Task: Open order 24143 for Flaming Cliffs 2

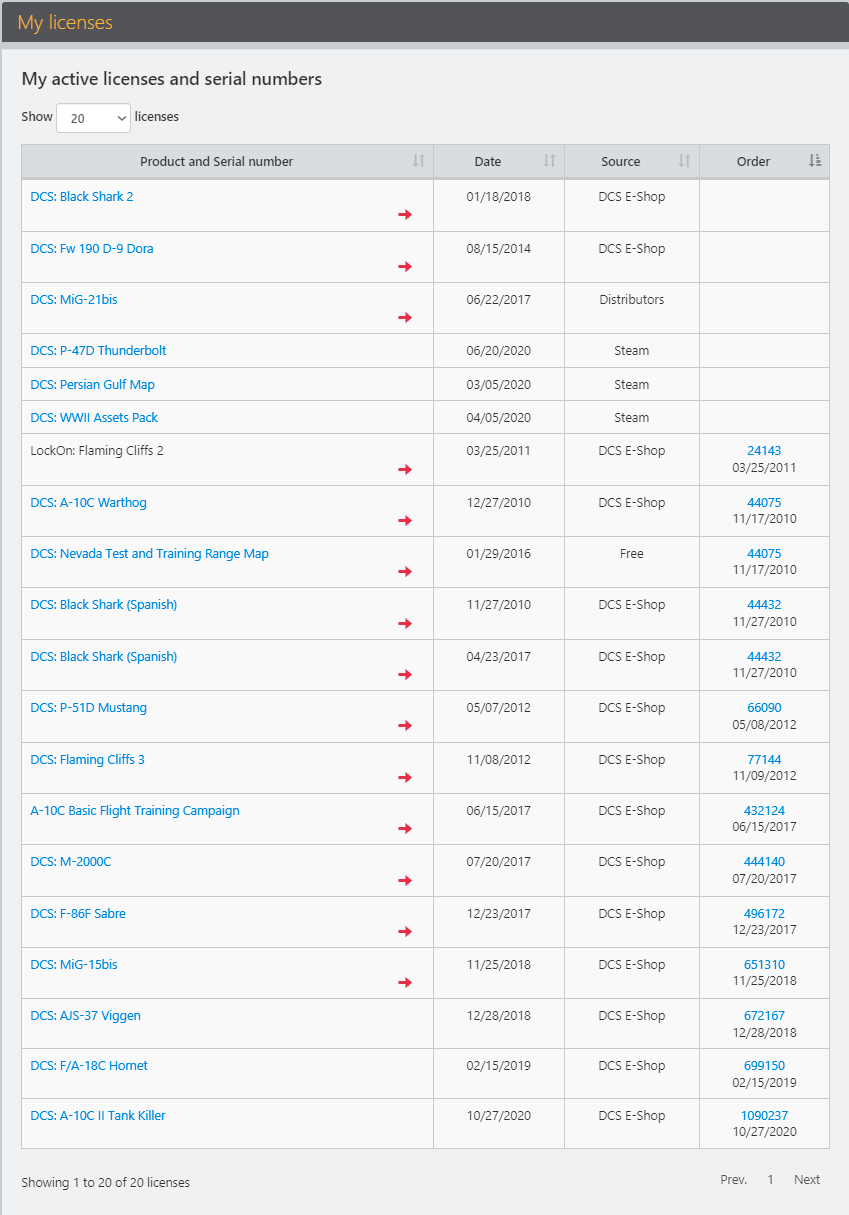Action: click(764, 451)
